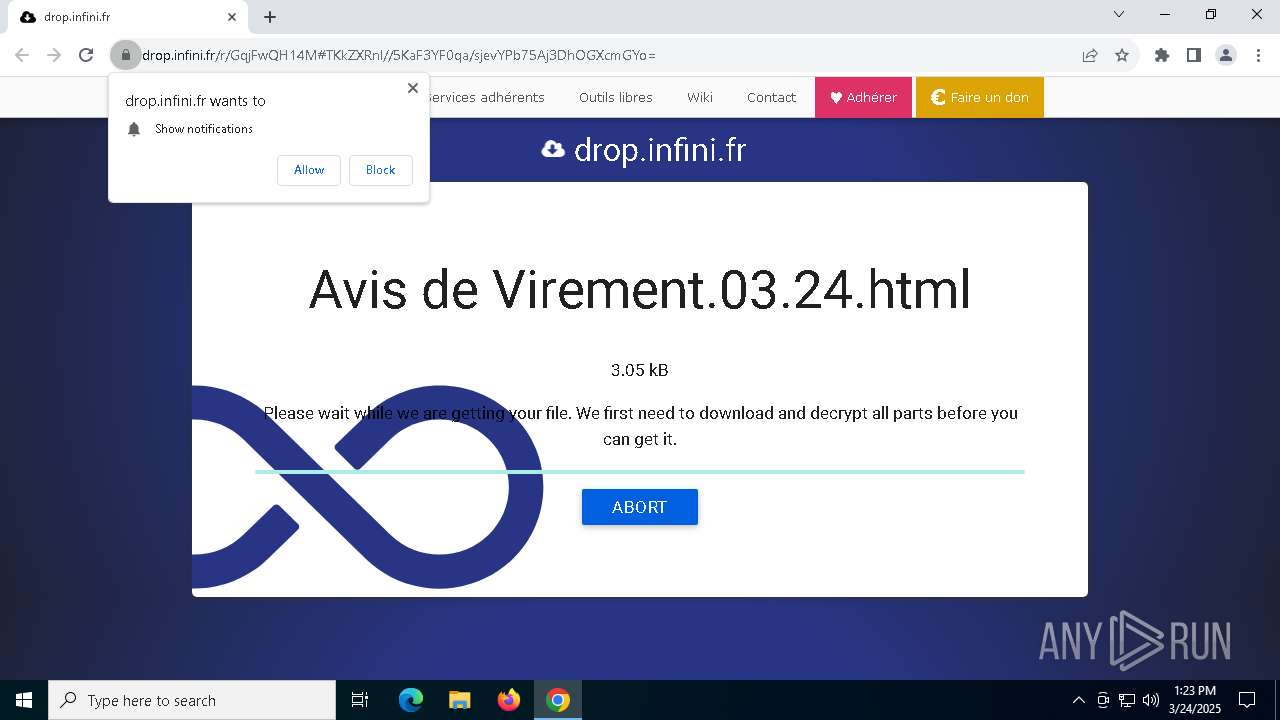
Task: Click the Faire un don button
Action: point(980,97)
